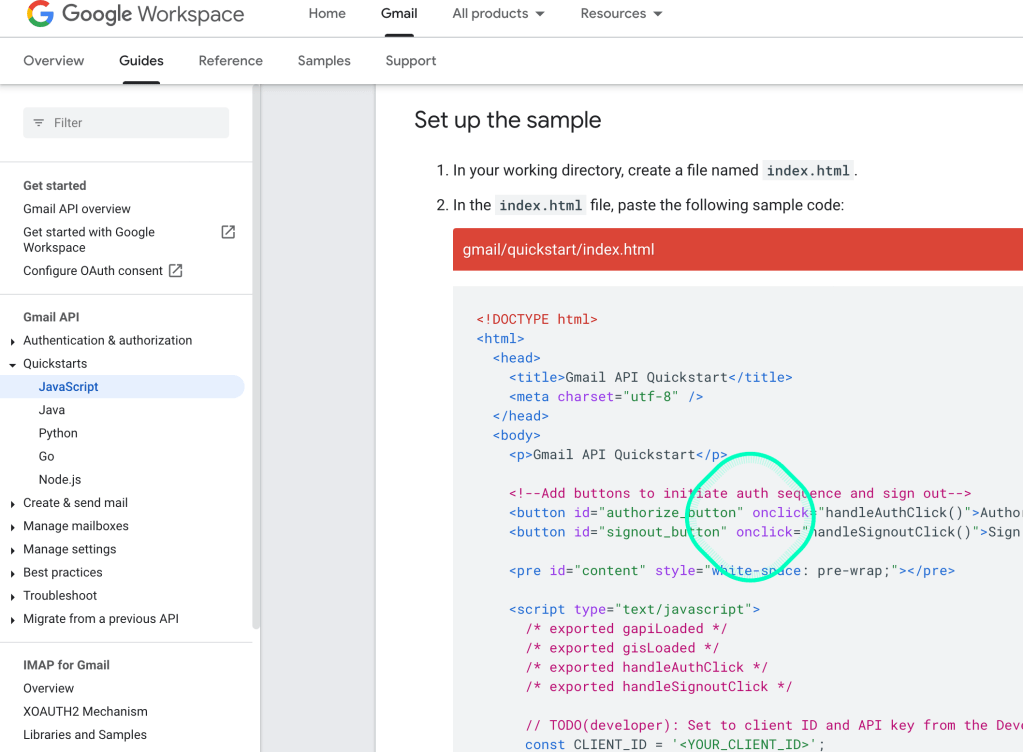Switch to the Overview tab
Image resolution: width=1023 pixels, height=752 pixels.
click(53, 61)
